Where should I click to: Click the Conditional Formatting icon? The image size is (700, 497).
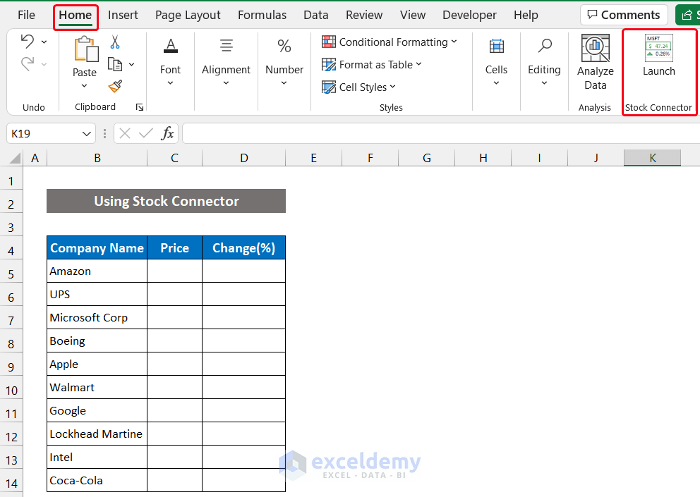pyautogui.click(x=329, y=42)
